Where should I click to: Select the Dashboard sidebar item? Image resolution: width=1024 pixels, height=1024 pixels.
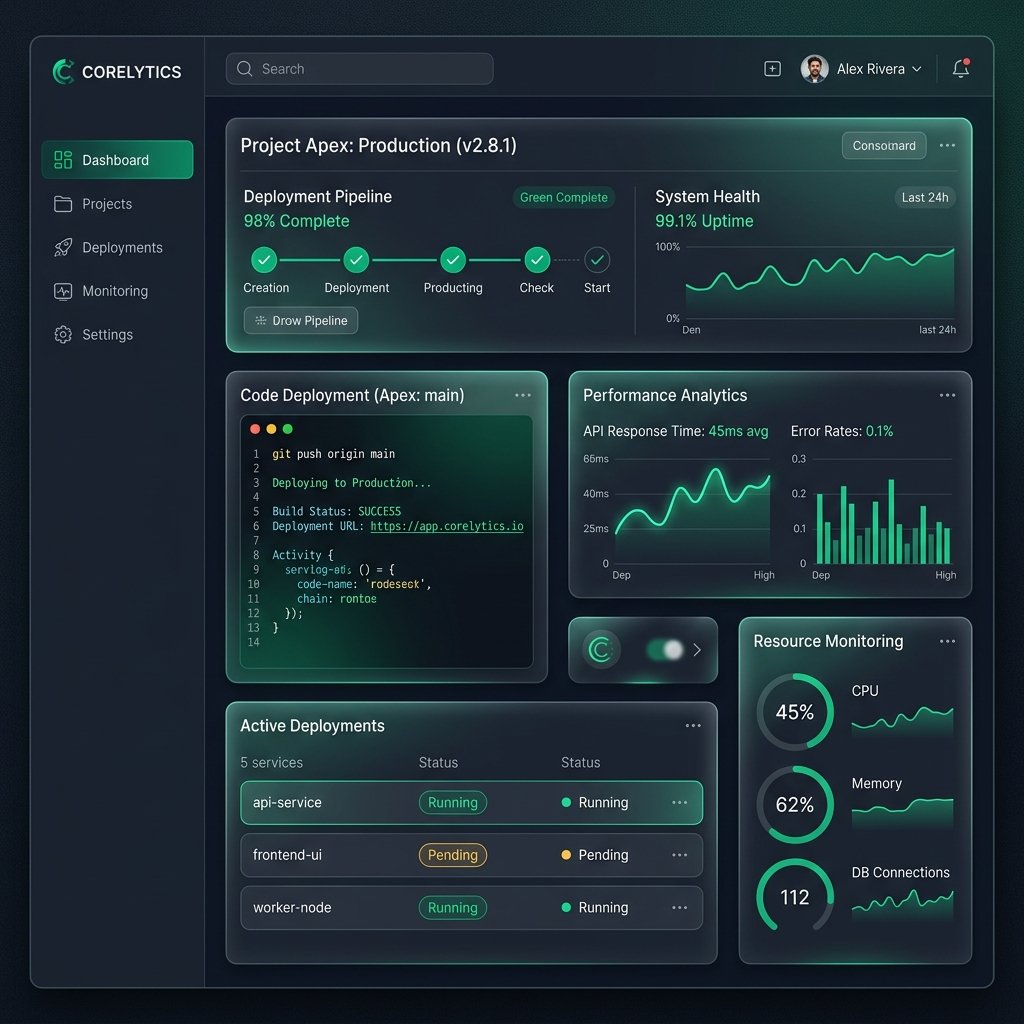pyautogui.click(x=118, y=160)
